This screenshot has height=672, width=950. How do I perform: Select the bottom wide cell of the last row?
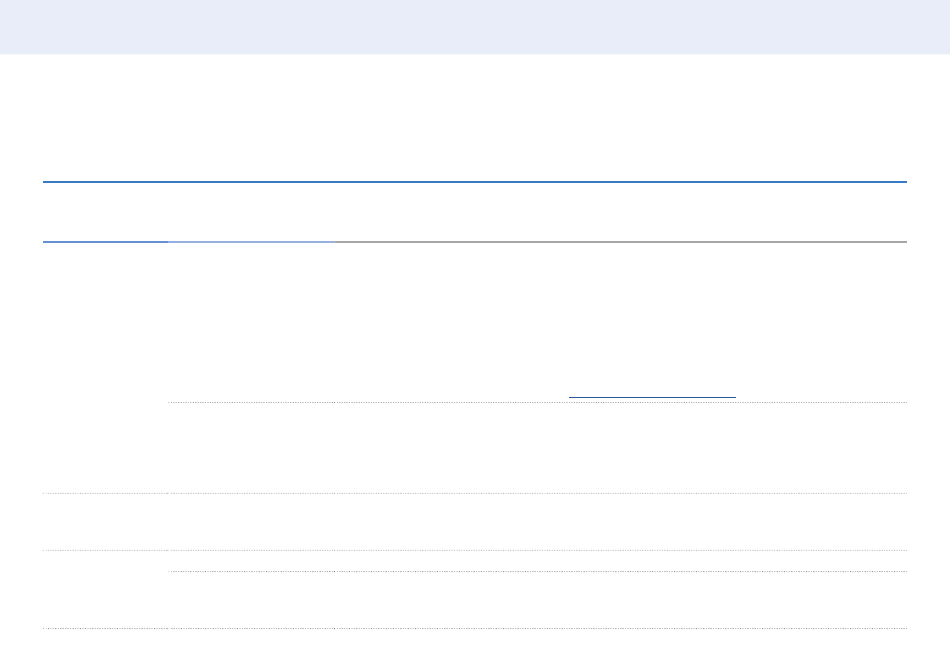[620, 600]
